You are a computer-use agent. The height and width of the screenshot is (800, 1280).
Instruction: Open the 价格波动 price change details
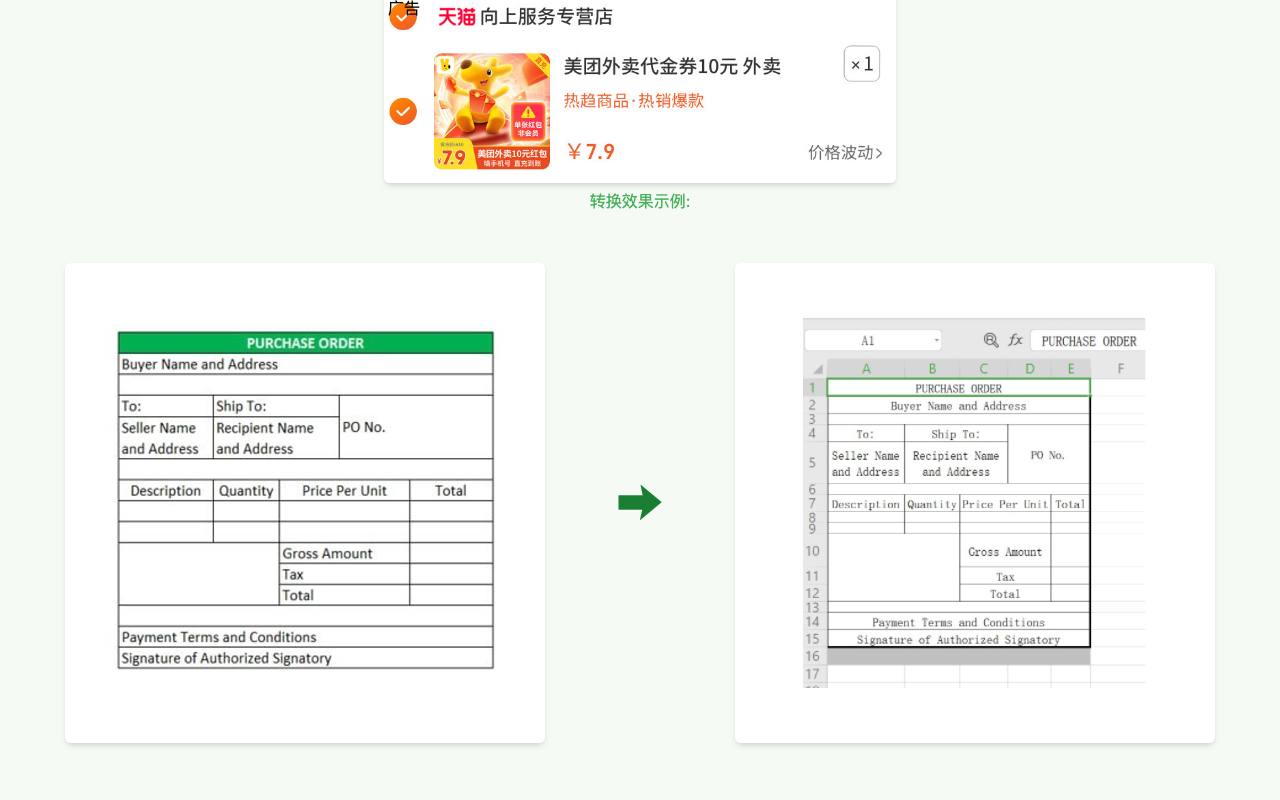[x=845, y=152]
